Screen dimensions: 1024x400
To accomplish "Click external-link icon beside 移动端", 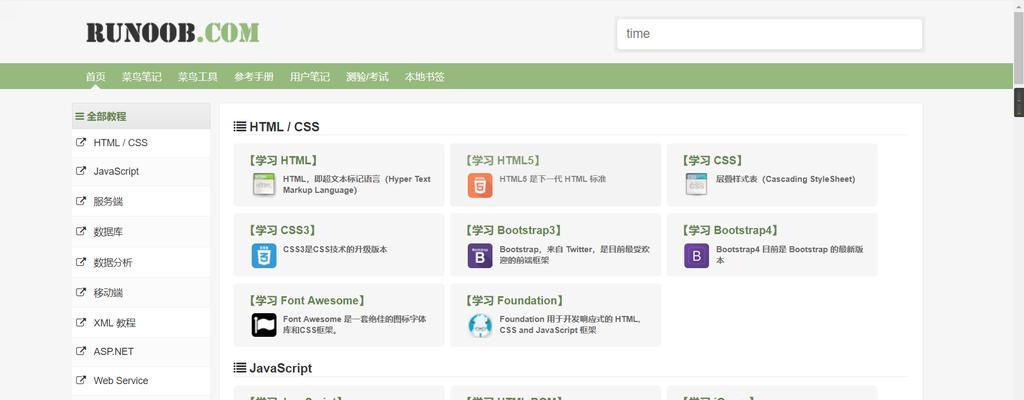I will 81,292.
